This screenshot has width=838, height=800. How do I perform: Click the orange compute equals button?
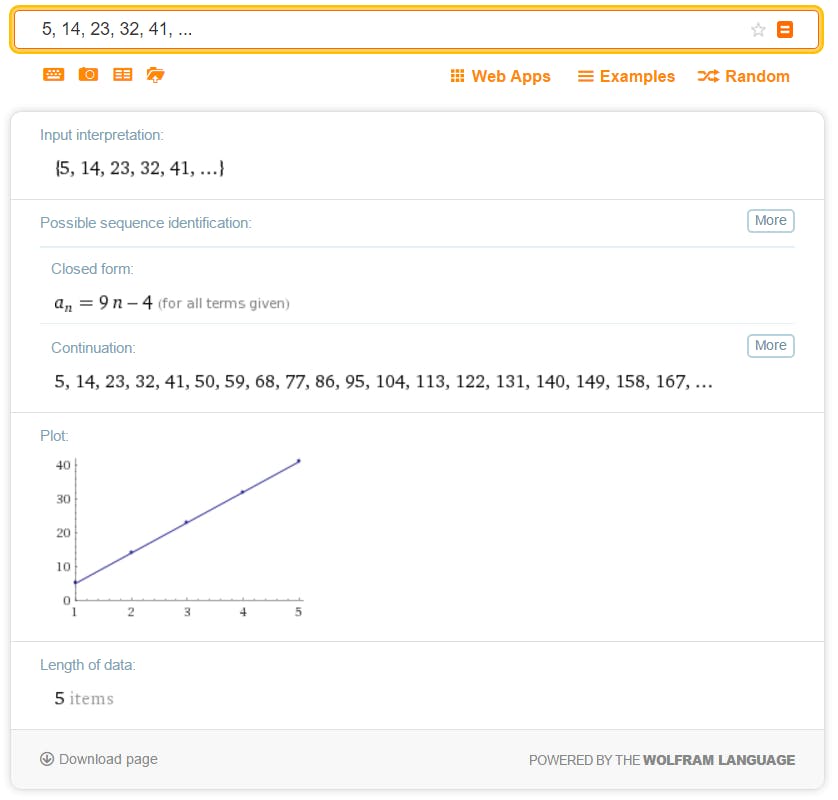(x=785, y=30)
